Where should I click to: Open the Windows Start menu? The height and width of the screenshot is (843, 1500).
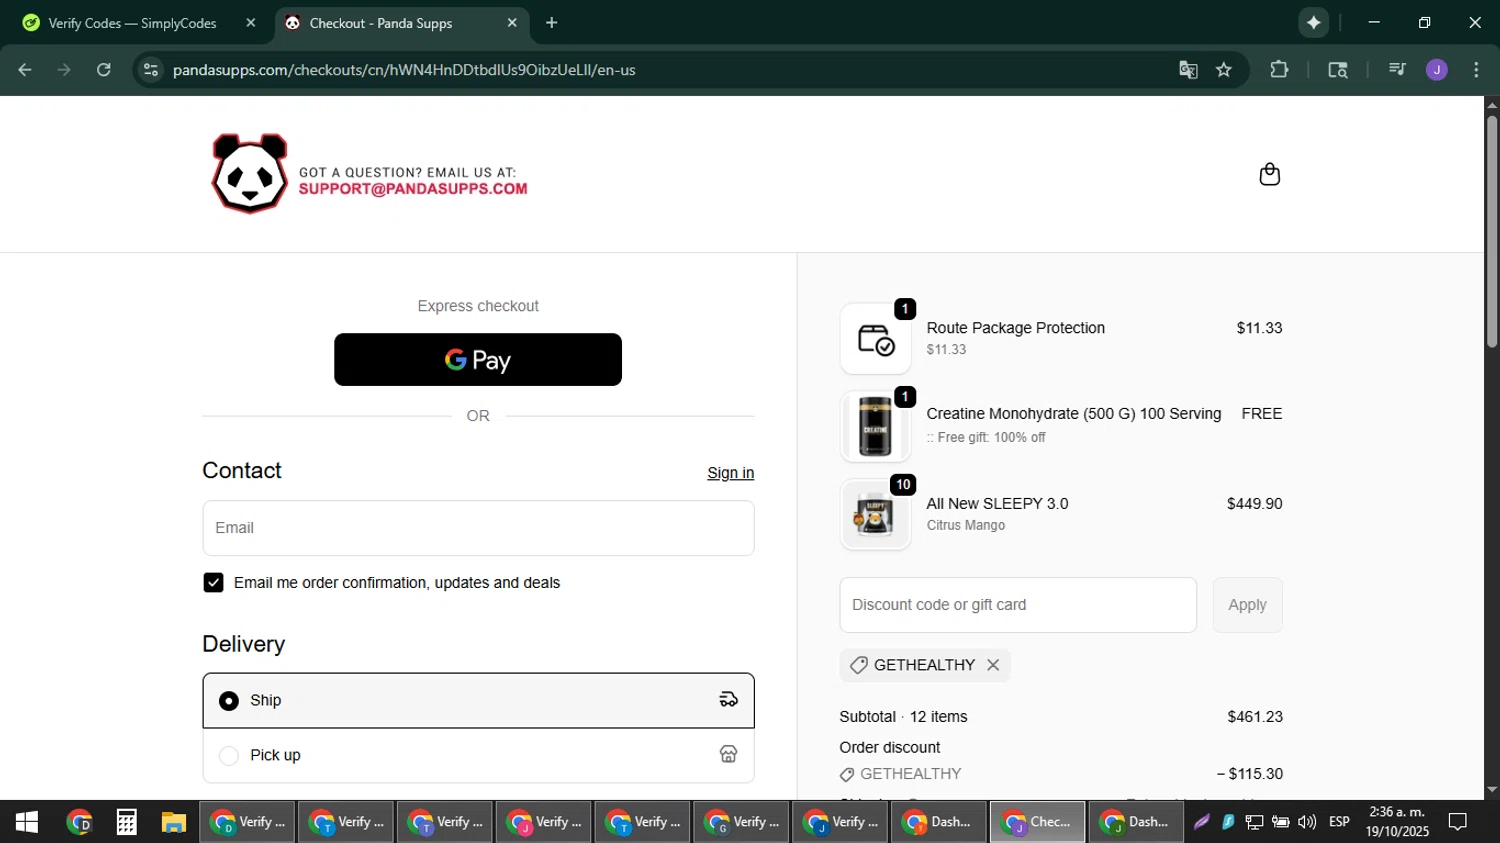click(26, 822)
